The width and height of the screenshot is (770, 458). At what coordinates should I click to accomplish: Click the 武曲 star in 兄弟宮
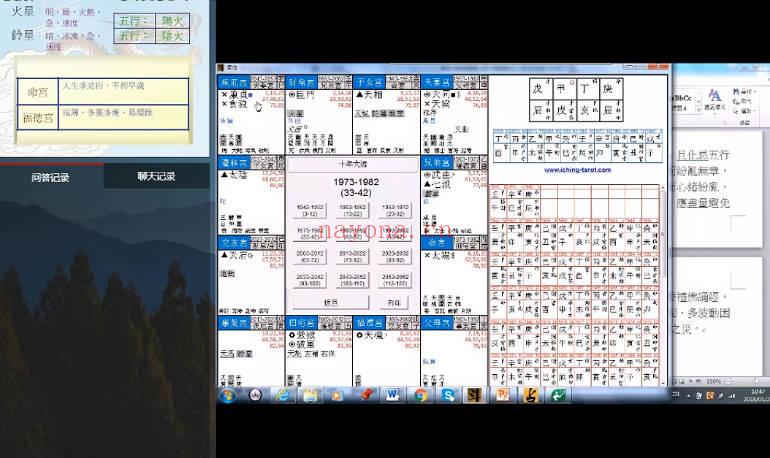coord(440,175)
